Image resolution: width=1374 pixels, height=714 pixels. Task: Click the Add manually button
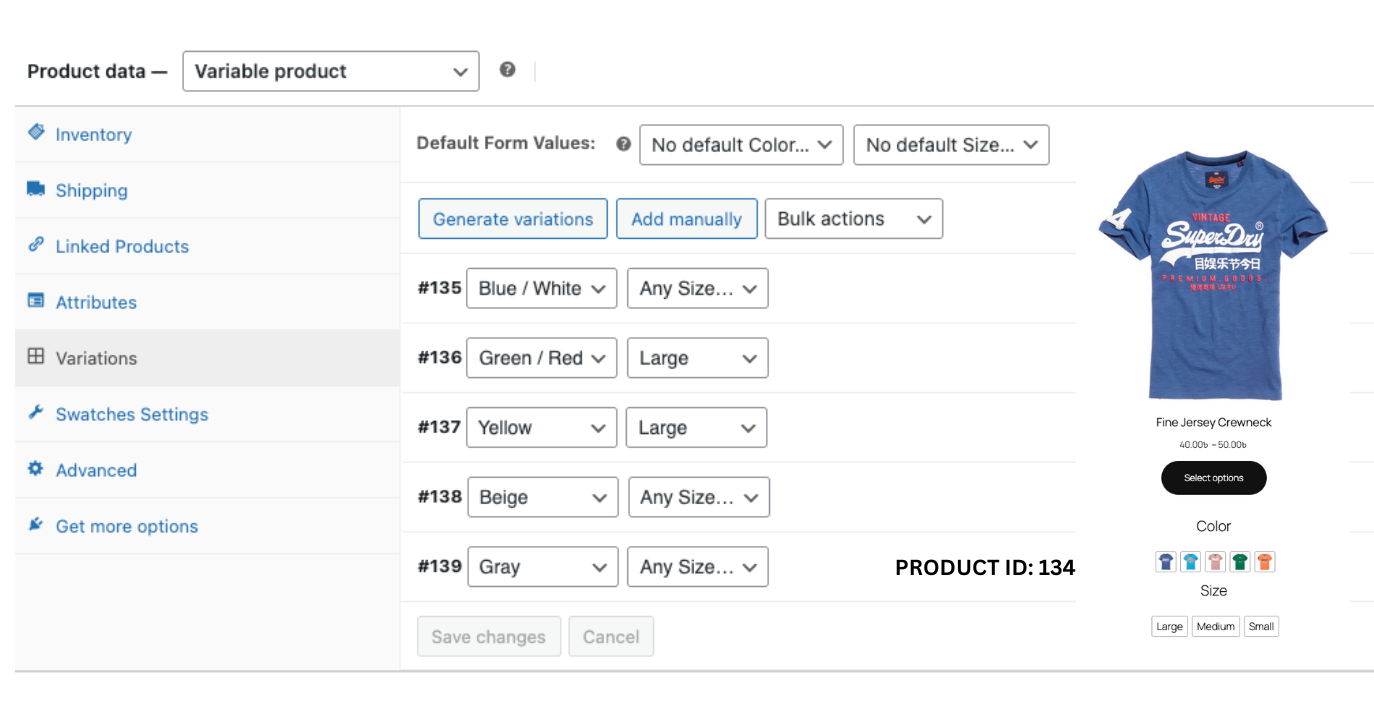686,219
